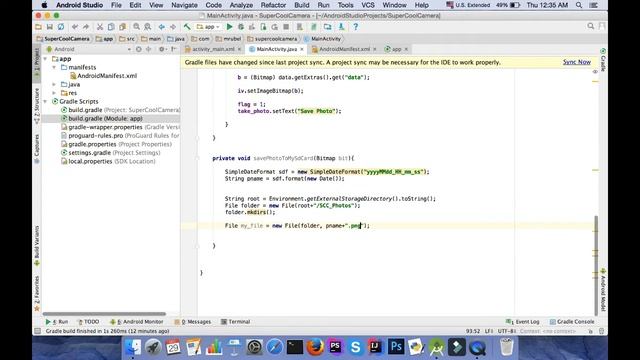This screenshot has width=640, height=360.
Task: Open the Run tool window button
Action: point(57,322)
